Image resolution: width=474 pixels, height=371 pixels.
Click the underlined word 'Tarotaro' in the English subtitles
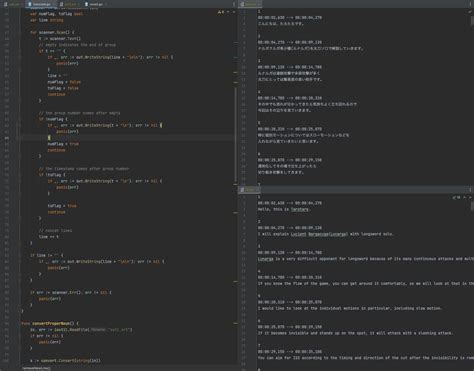click(300, 209)
